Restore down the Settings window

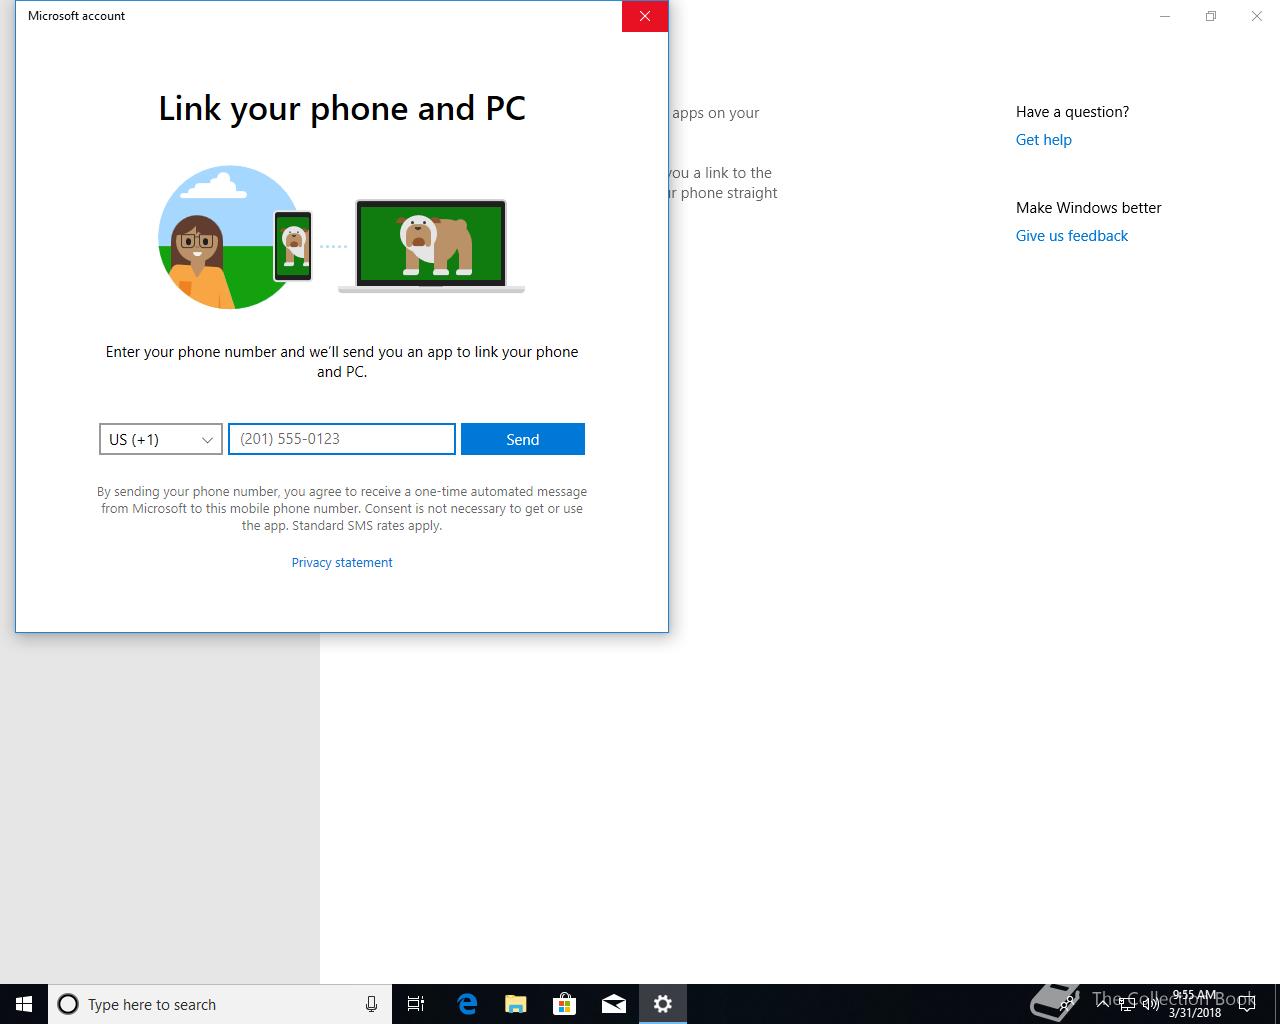1211,16
